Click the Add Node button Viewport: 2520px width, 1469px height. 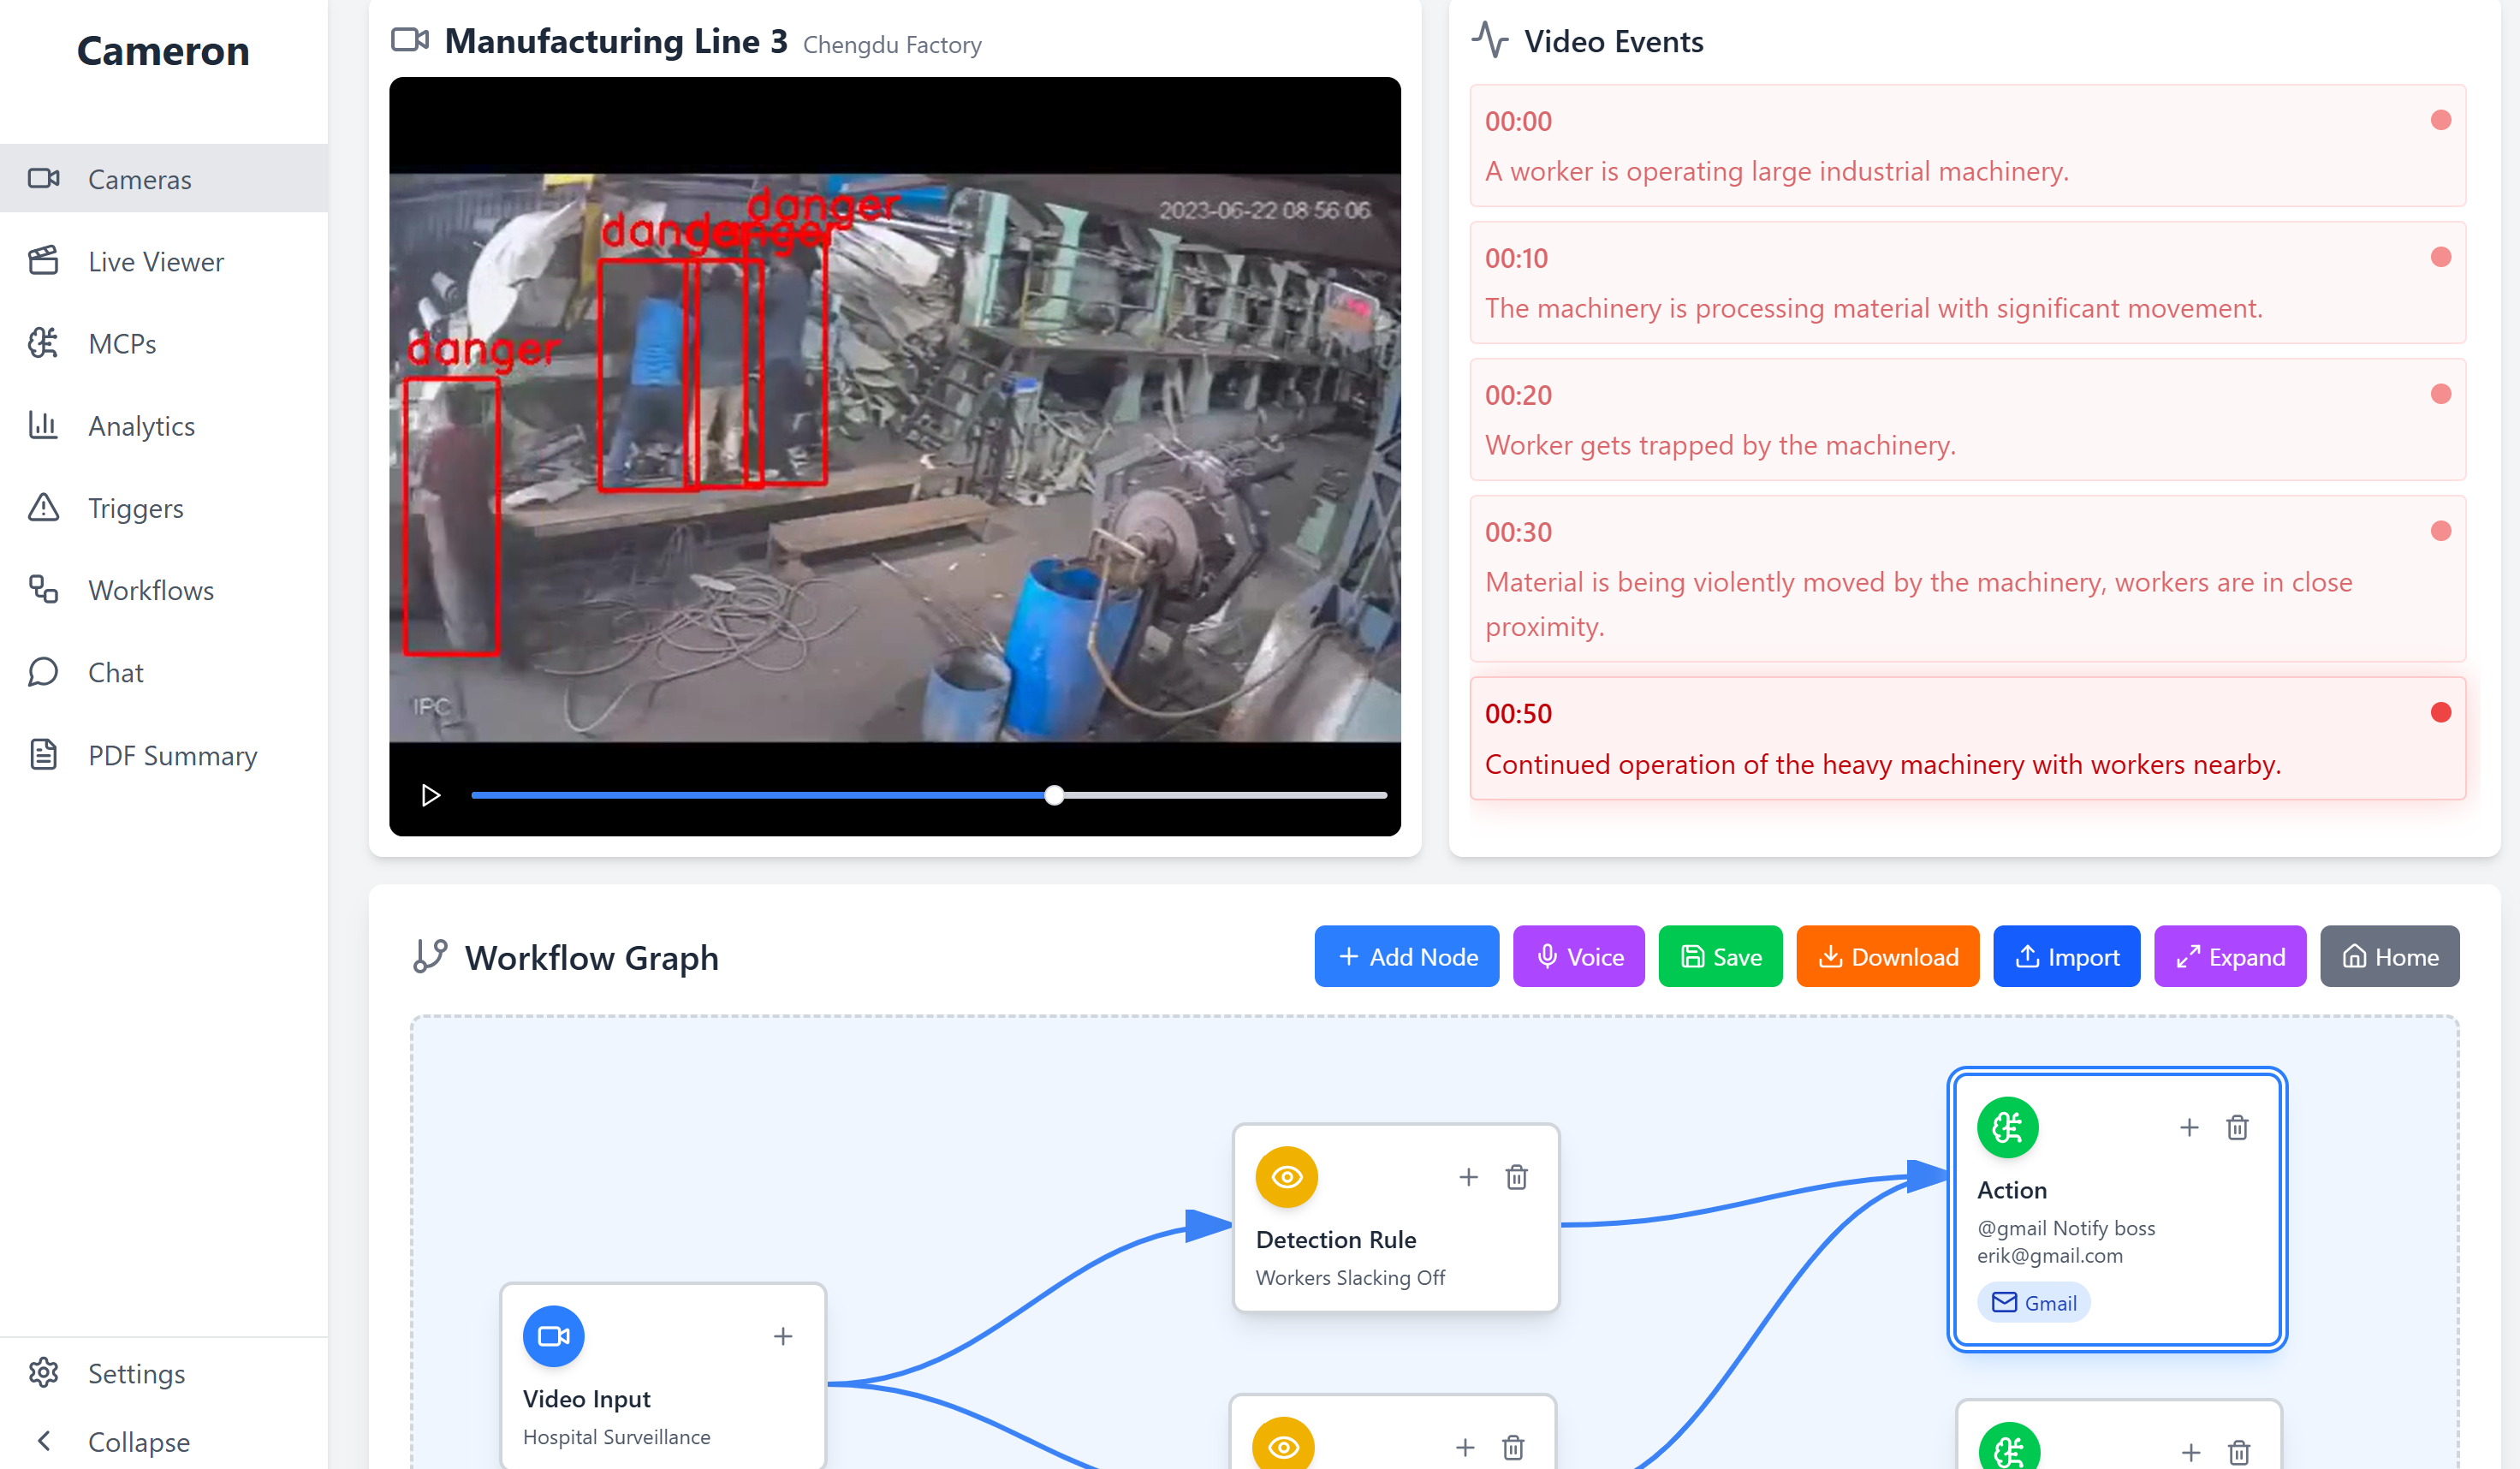pyautogui.click(x=1406, y=957)
